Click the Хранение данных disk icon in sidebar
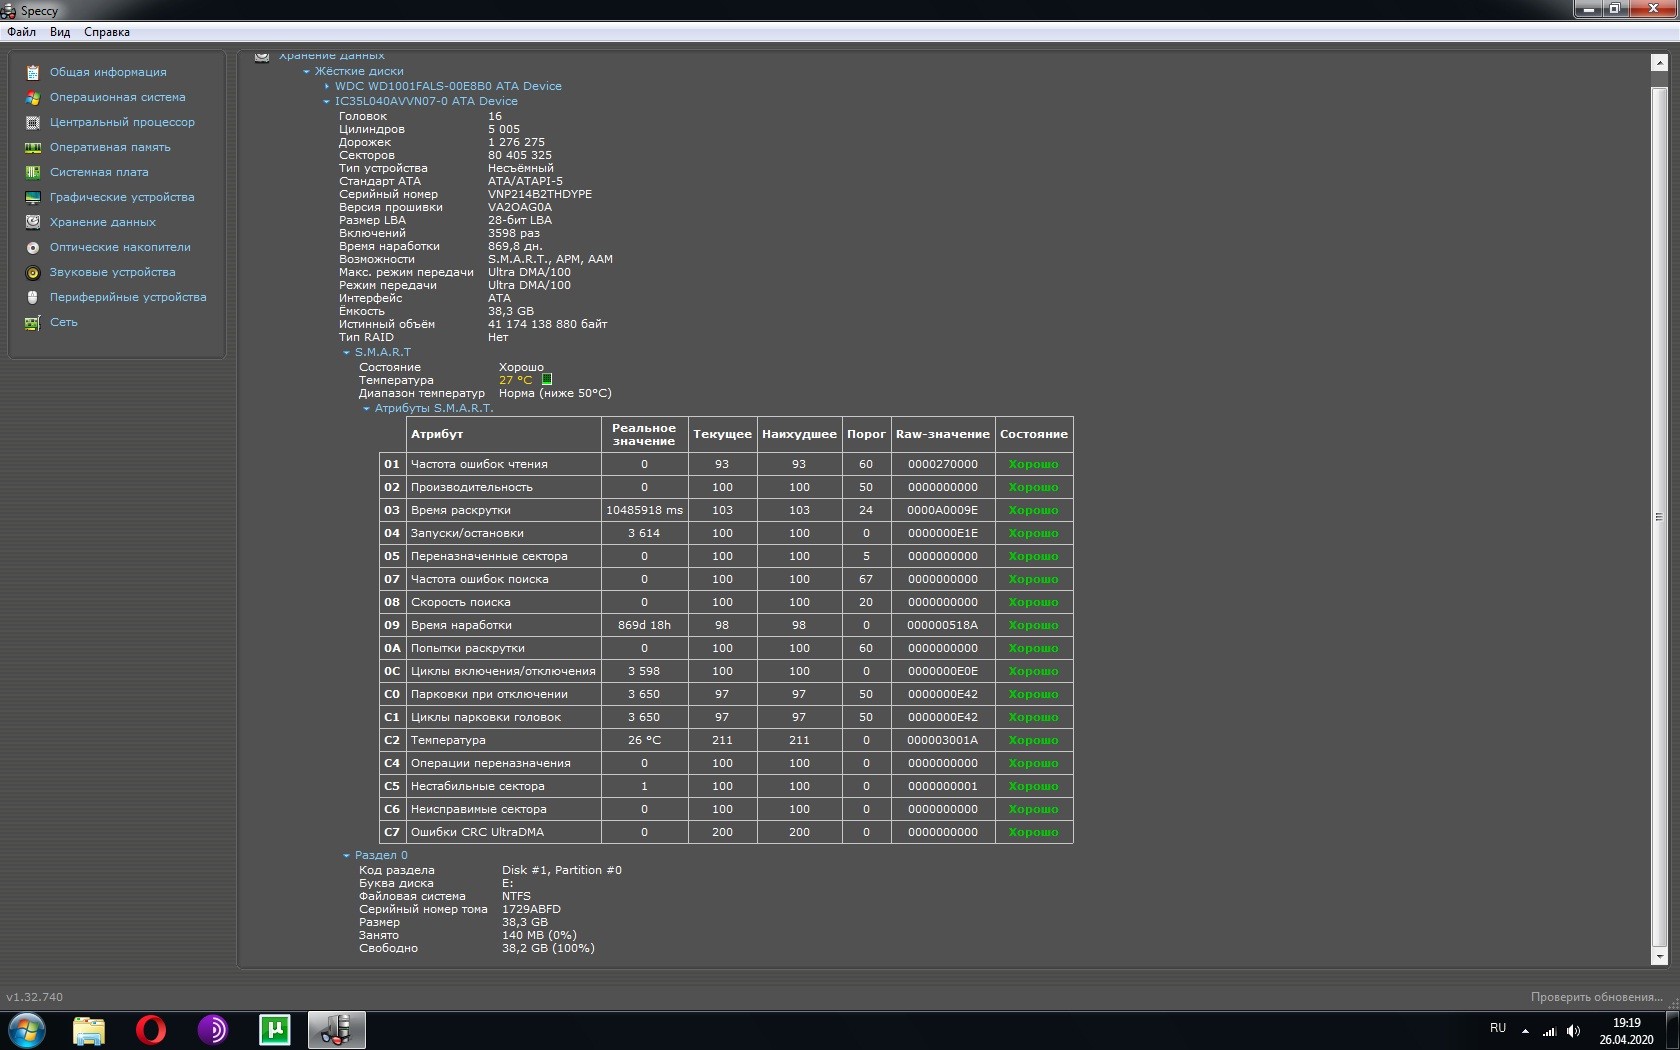This screenshot has width=1680, height=1050. (x=32, y=222)
